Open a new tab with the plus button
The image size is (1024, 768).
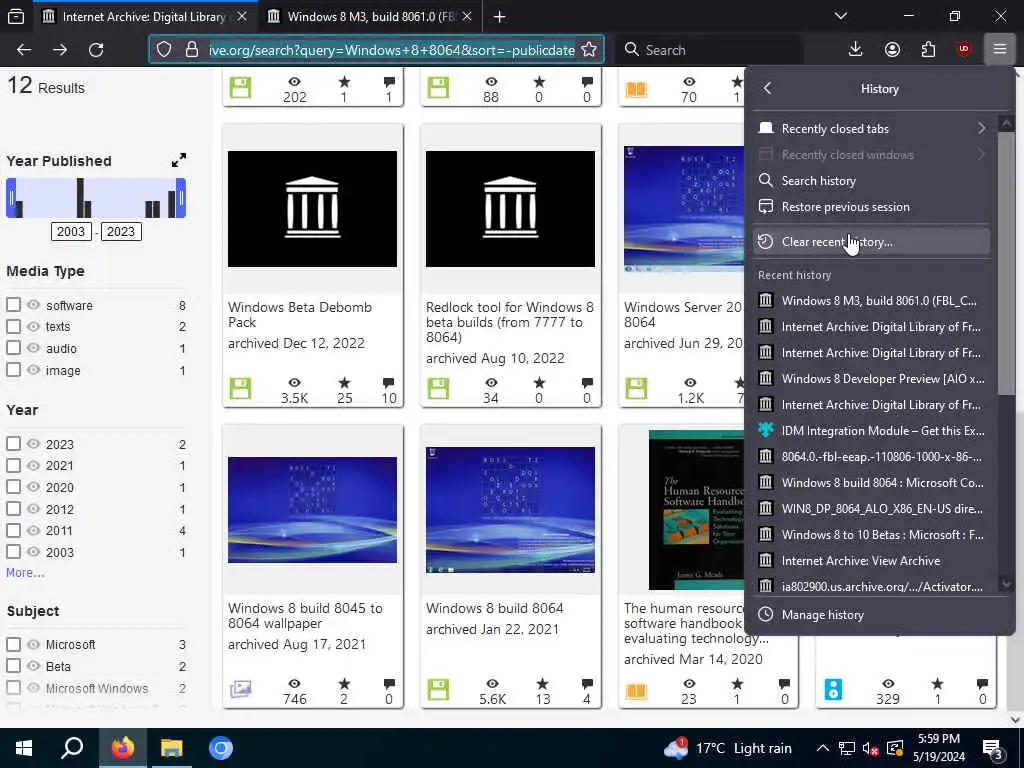pos(500,17)
